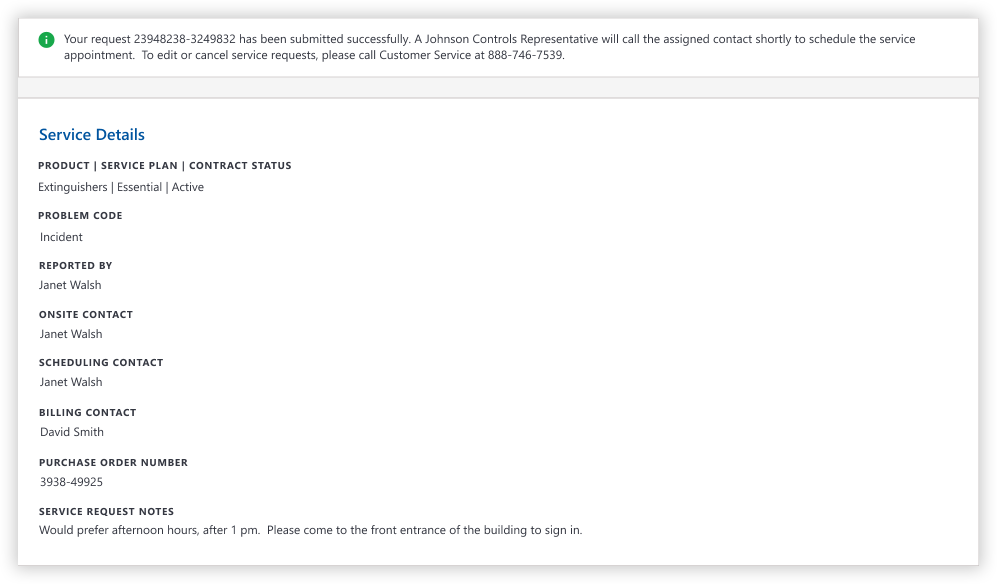The width and height of the screenshot is (997, 584).
Task: Click the Service Details heading
Action: click(92, 134)
